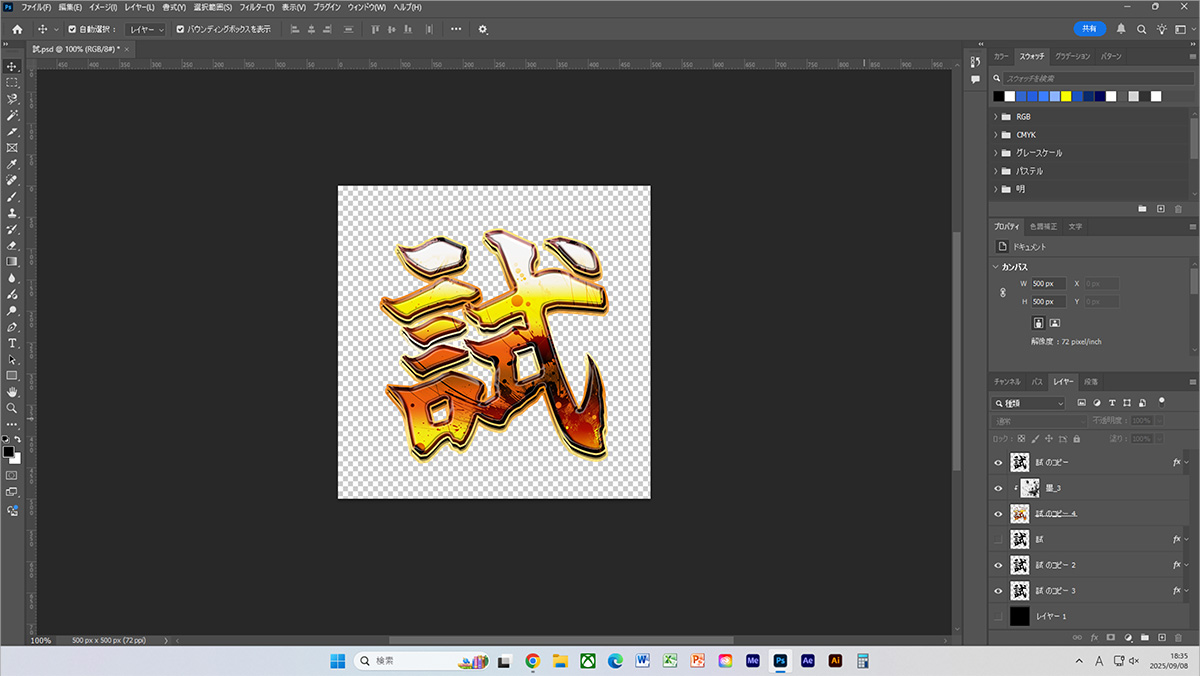Open the auto-select レイヤー dropdown
The width and height of the screenshot is (1200, 676).
(x=147, y=29)
